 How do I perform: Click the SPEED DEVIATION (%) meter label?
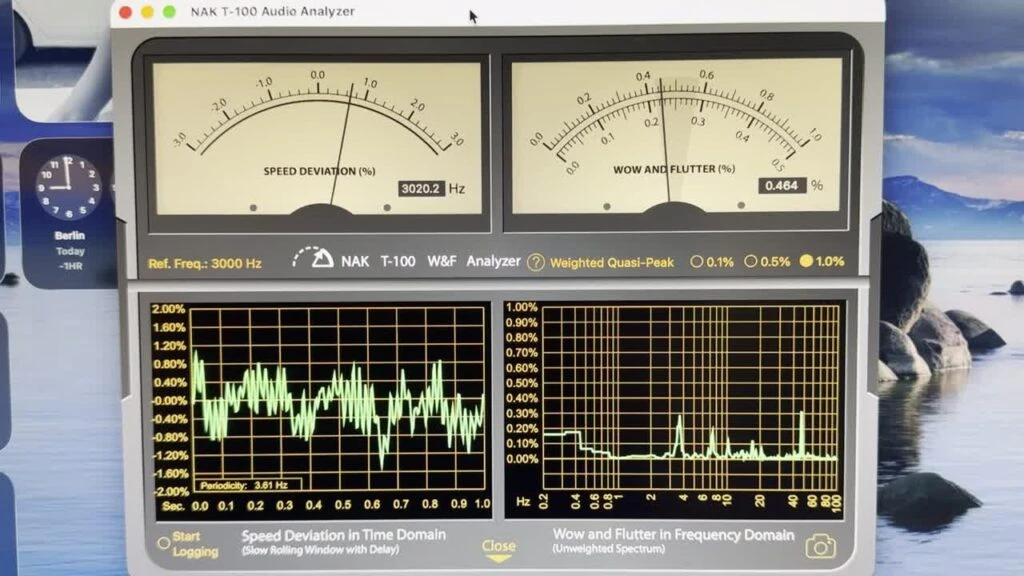pyautogui.click(x=319, y=171)
